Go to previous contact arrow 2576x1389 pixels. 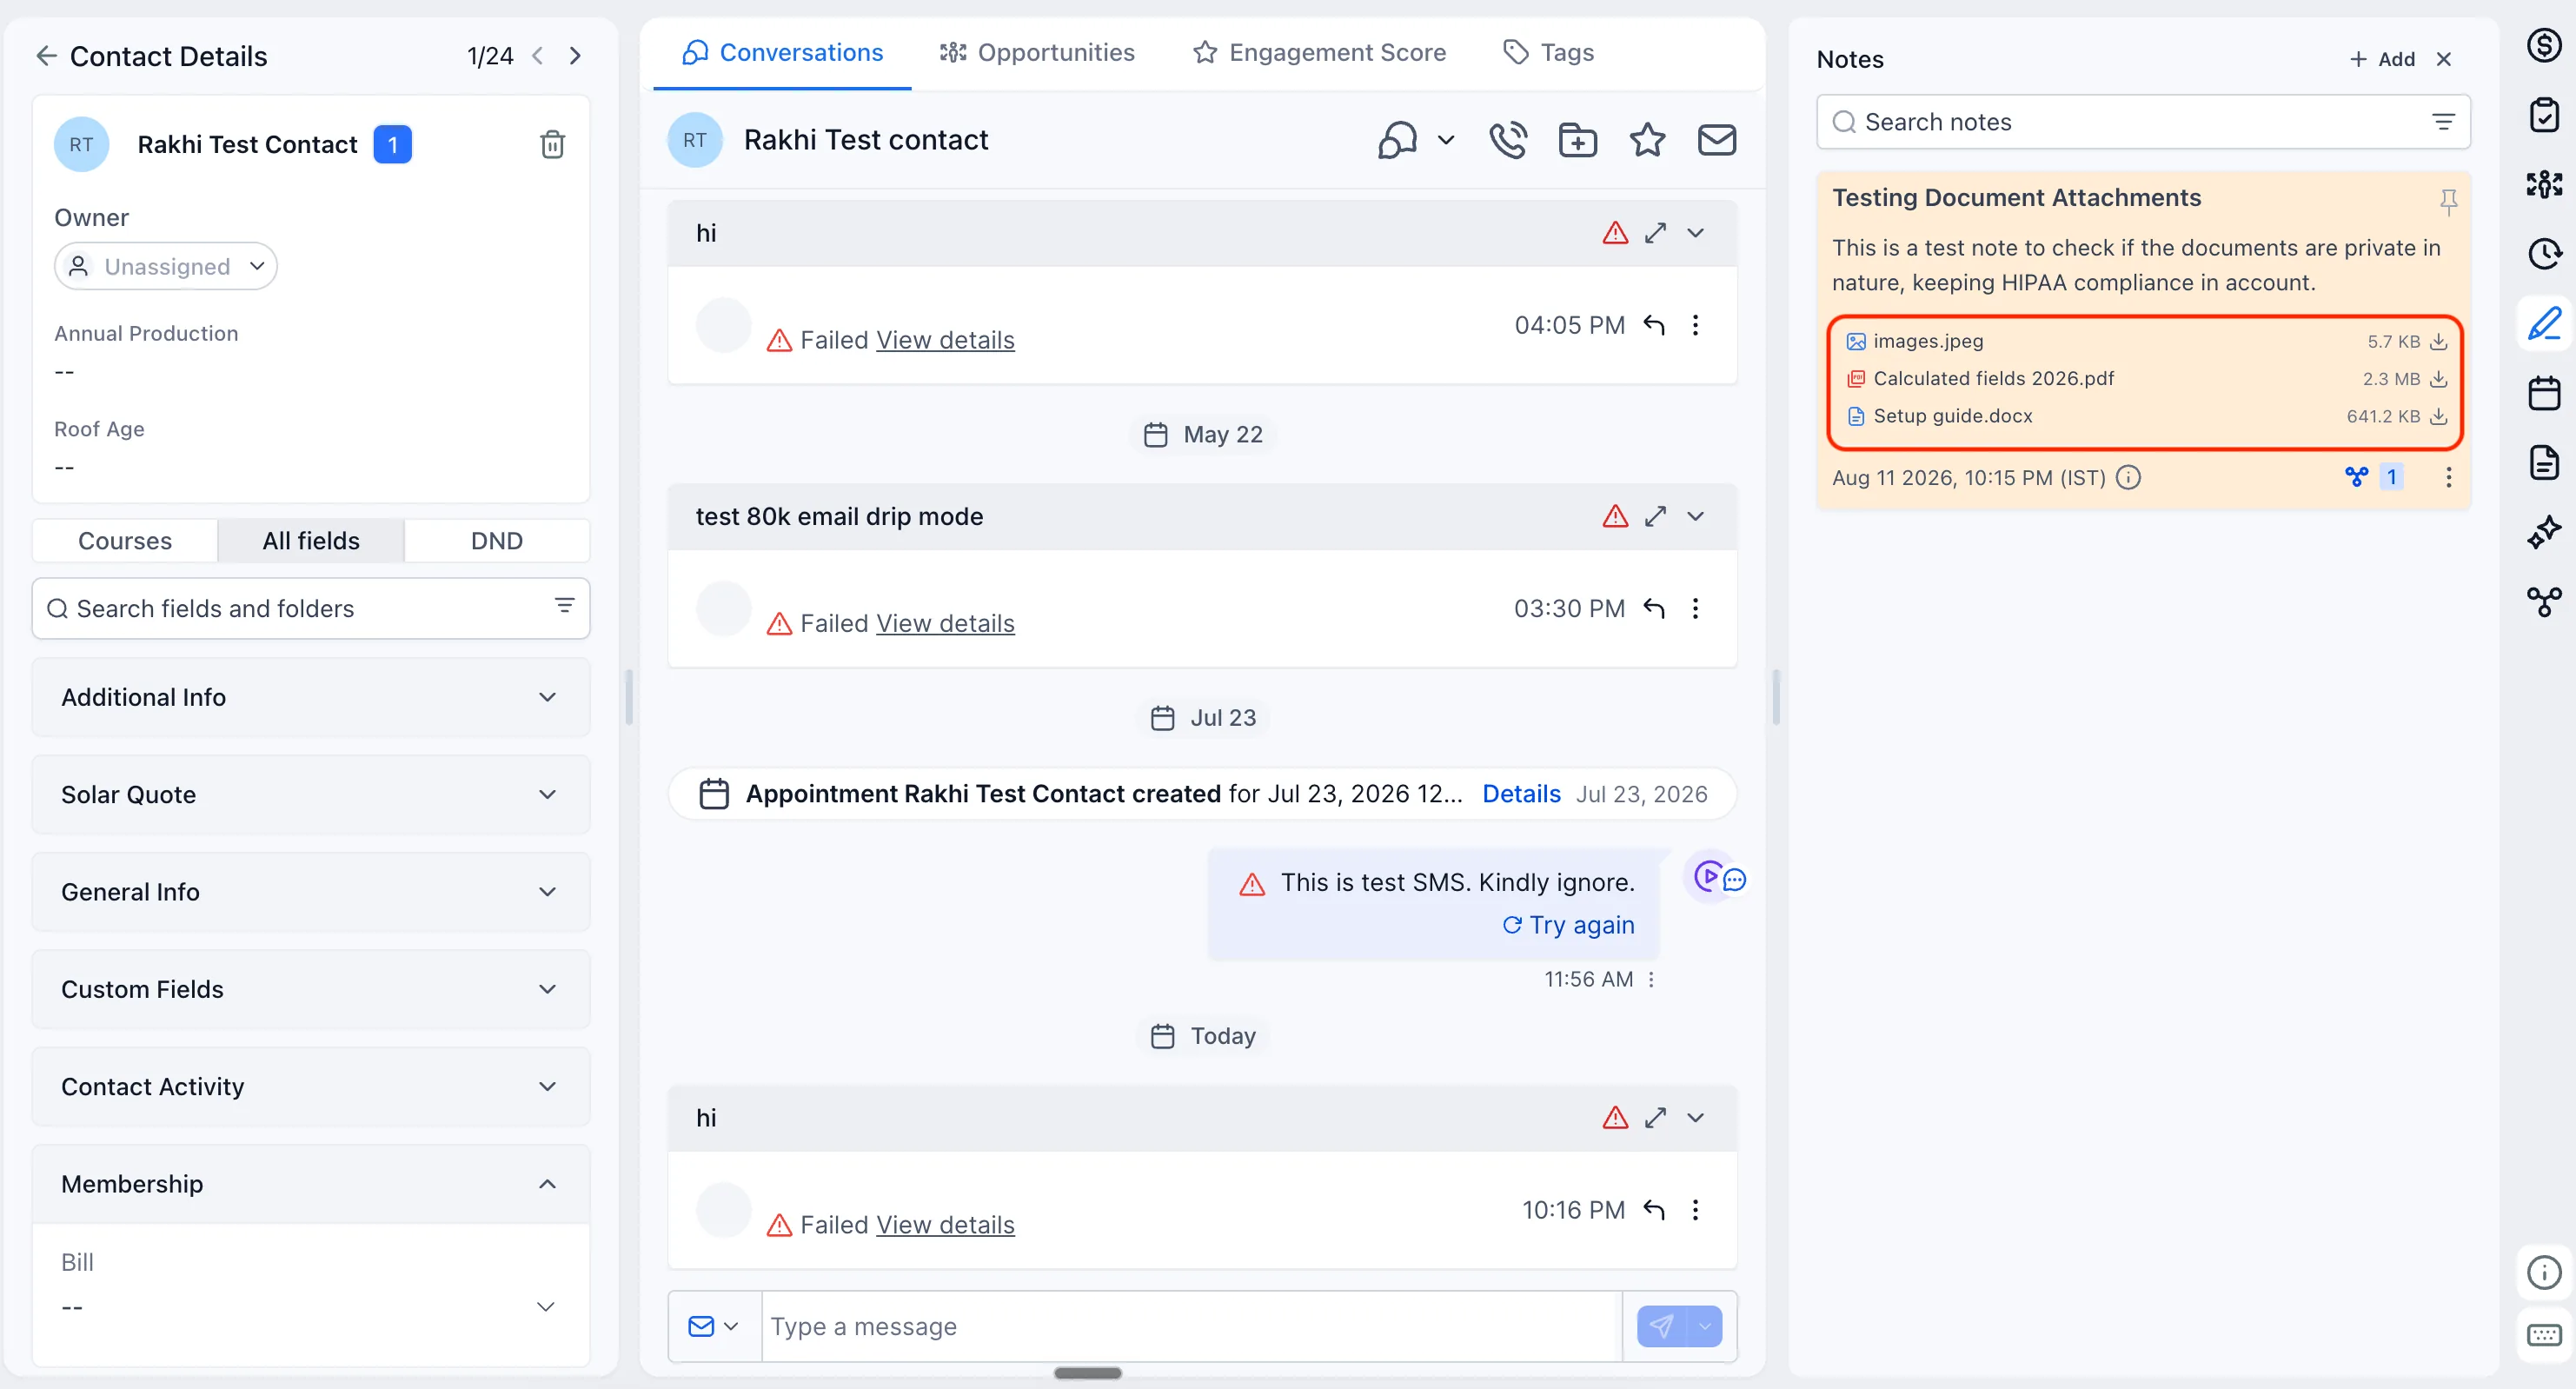click(x=538, y=56)
